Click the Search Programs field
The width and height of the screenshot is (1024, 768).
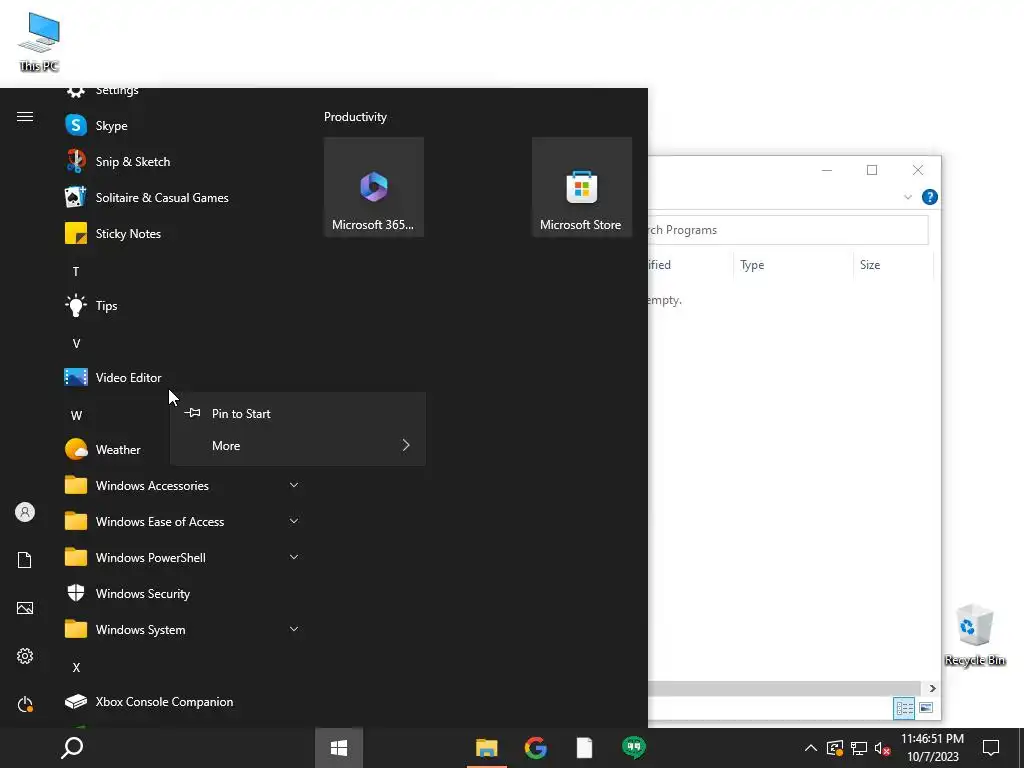pyautogui.click(x=788, y=230)
